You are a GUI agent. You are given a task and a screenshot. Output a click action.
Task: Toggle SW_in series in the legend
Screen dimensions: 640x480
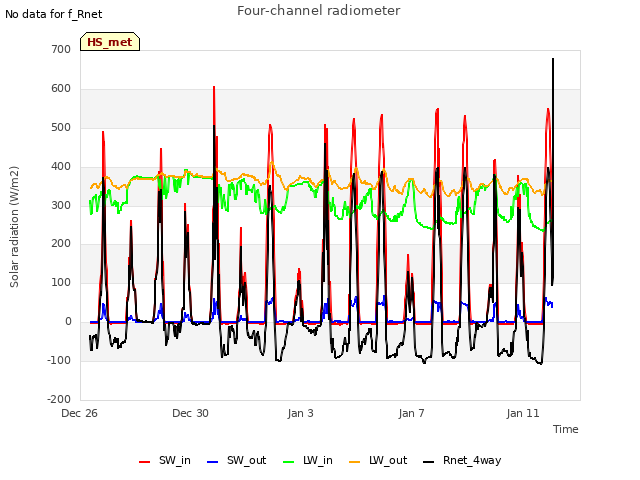164,461
